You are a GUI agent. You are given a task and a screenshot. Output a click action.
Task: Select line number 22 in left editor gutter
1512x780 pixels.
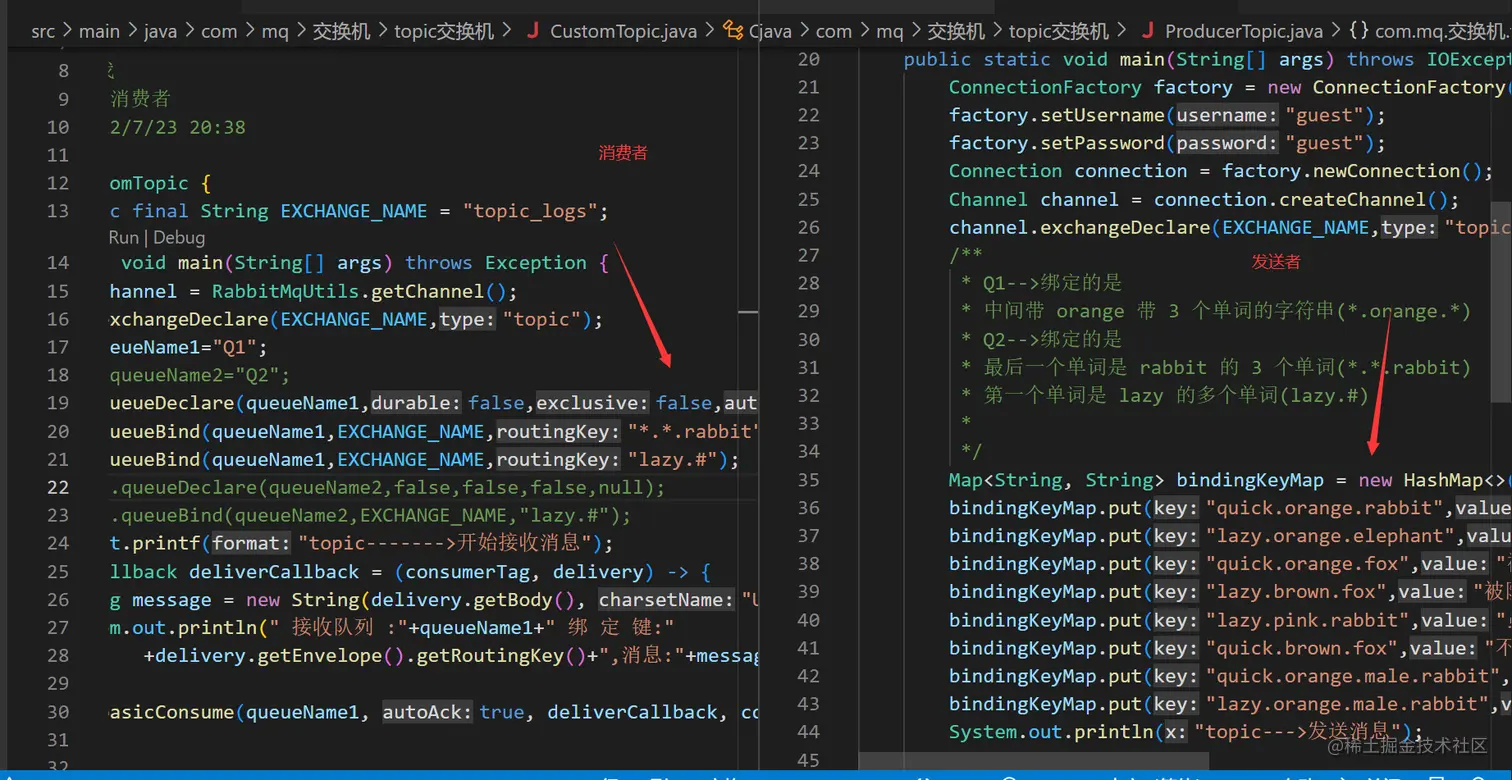pyautogui.click(x=57, y=487)
